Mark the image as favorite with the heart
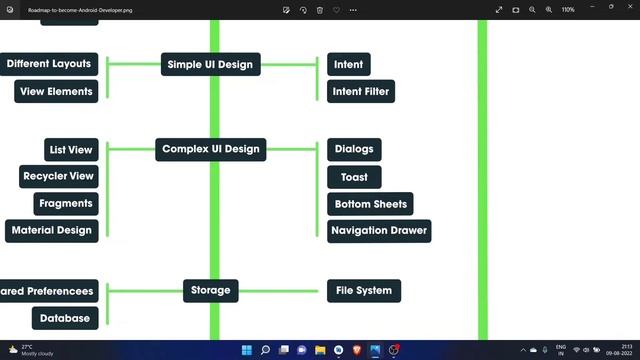Viewport: 640px width, 360px height. click(336, 10)
